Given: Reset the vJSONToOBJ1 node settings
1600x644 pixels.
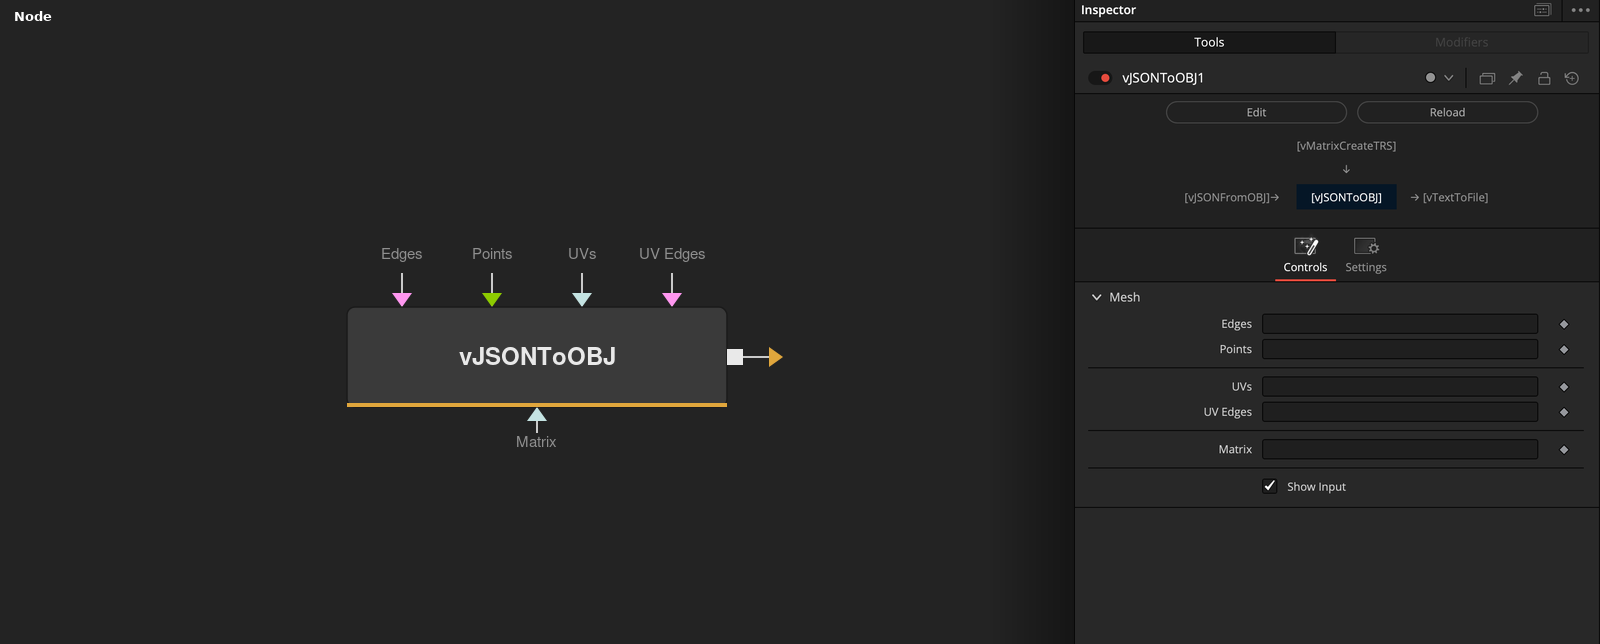Looking at the screenshot, I should tap(1572, 78).
